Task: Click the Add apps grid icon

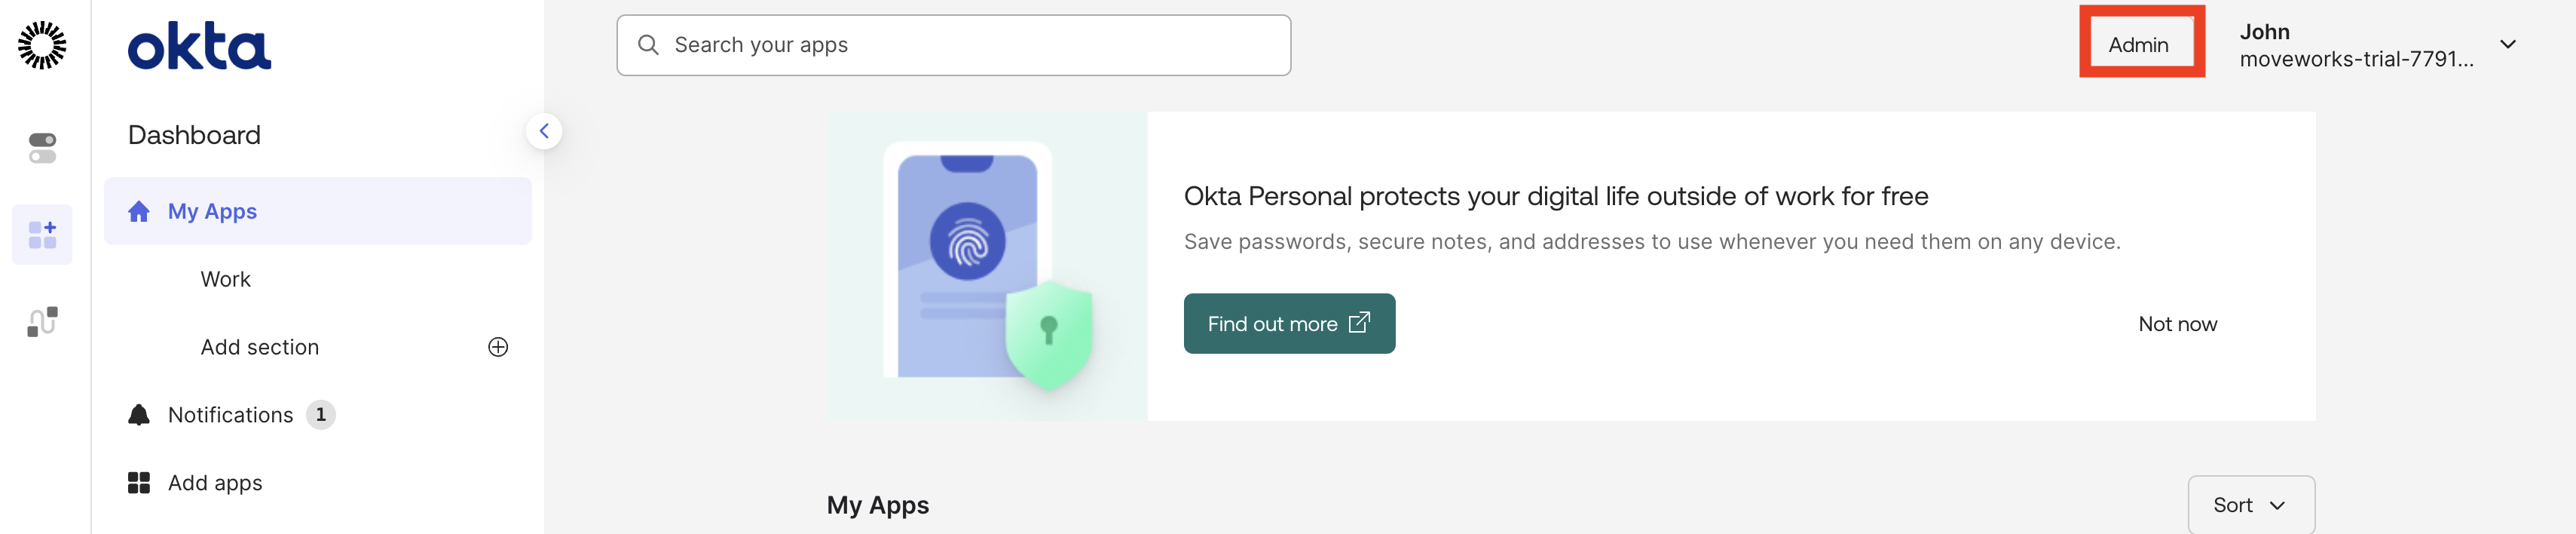Action: pyautogui.click(x=139, y=483)
